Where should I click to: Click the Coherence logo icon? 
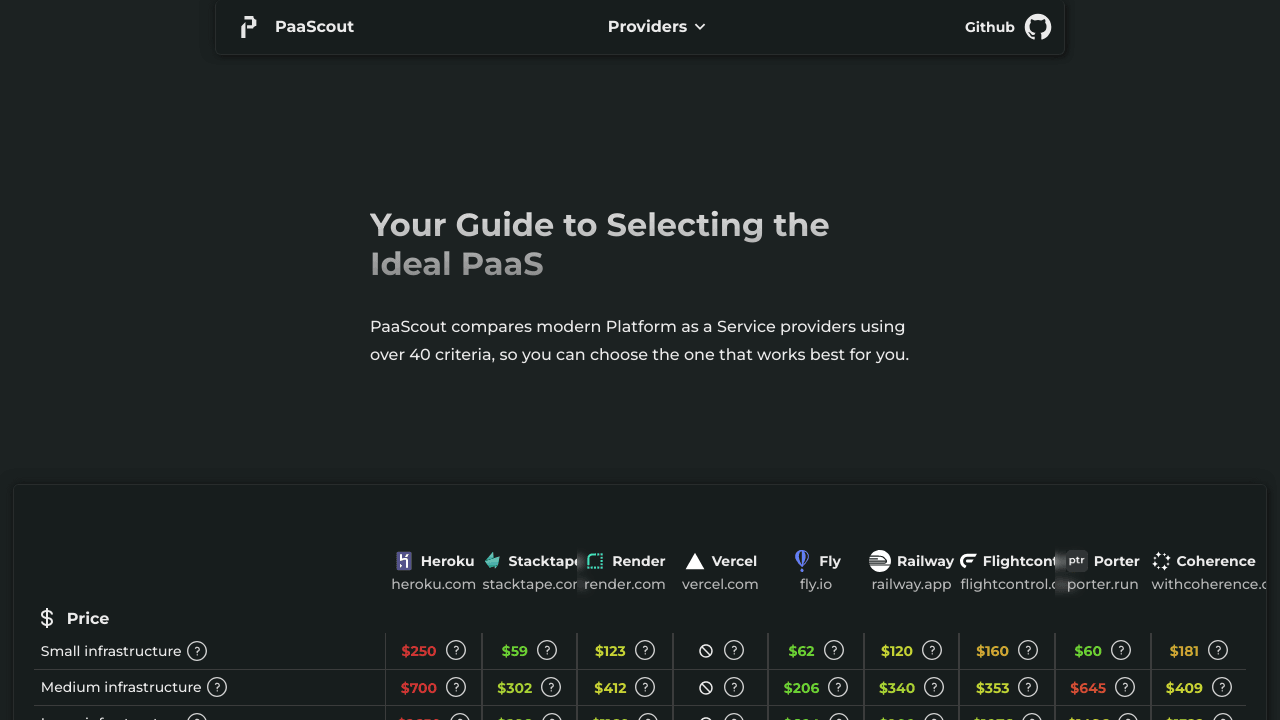tap(1161, 561)
